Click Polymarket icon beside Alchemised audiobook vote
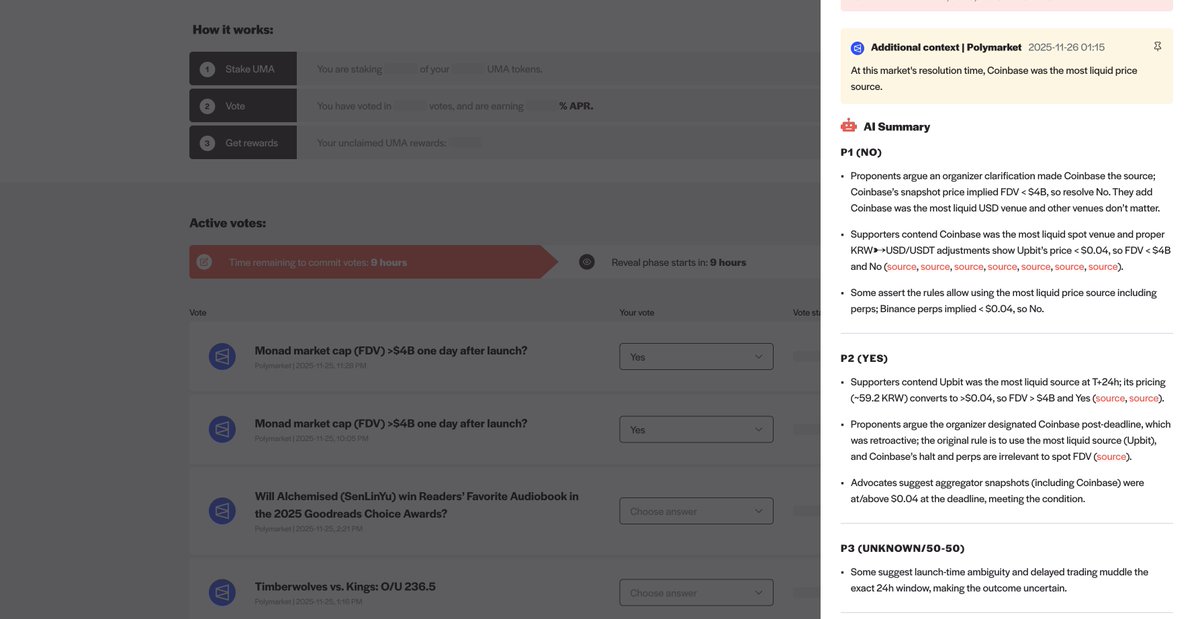Screen dimensions: 1200x619 [x=222, y=511]
